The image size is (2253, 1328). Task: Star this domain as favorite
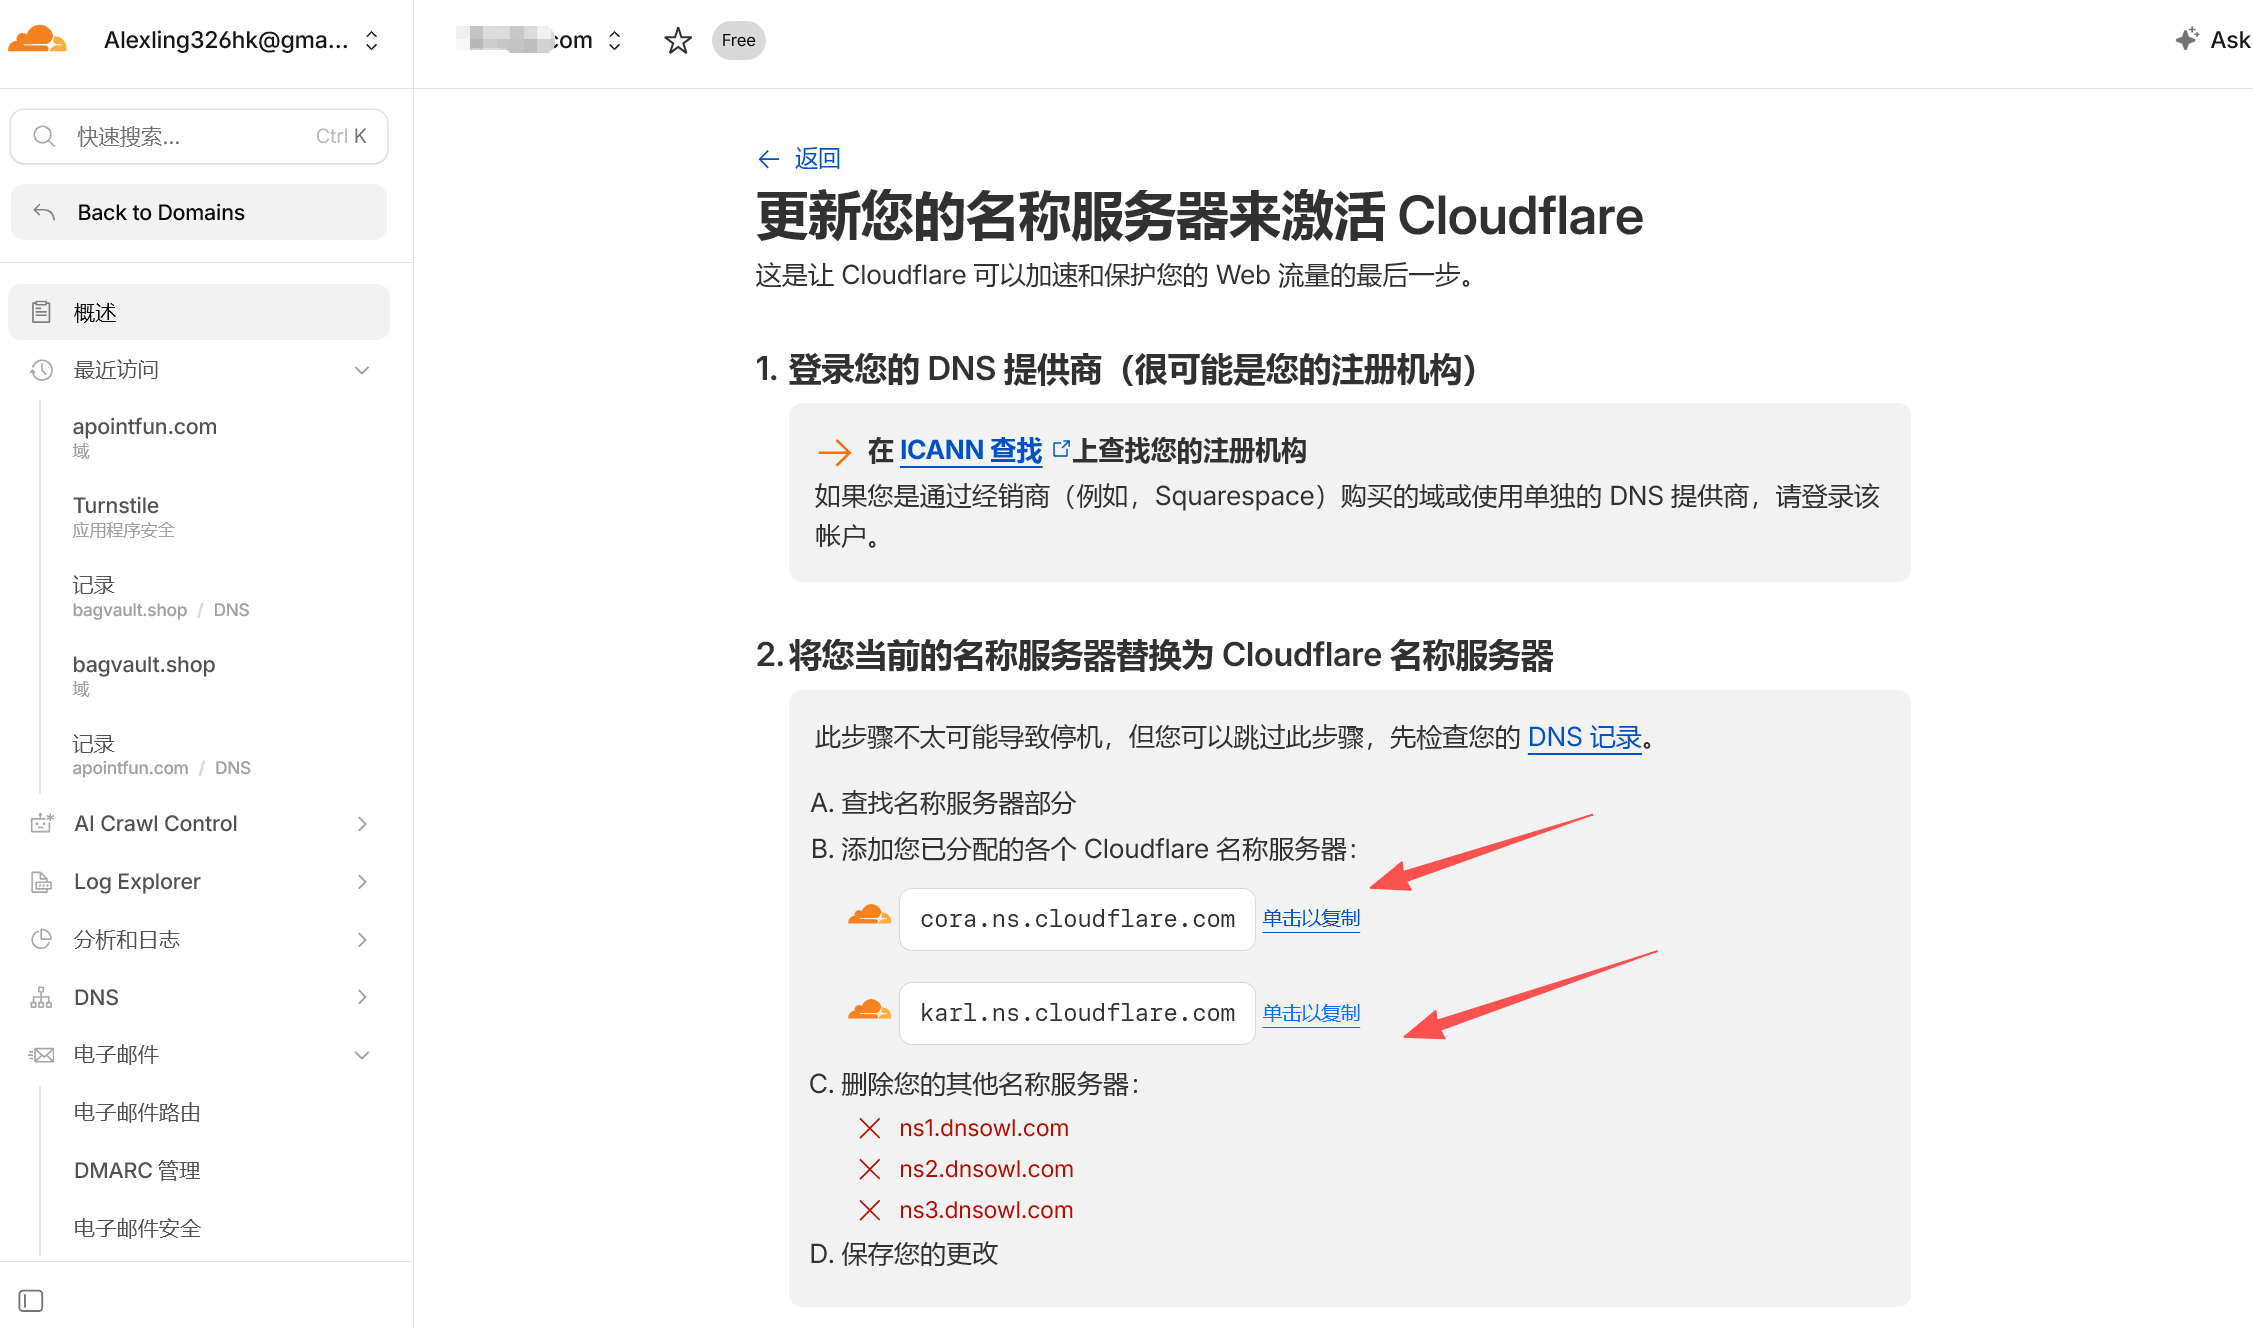[x=678, y=41]
